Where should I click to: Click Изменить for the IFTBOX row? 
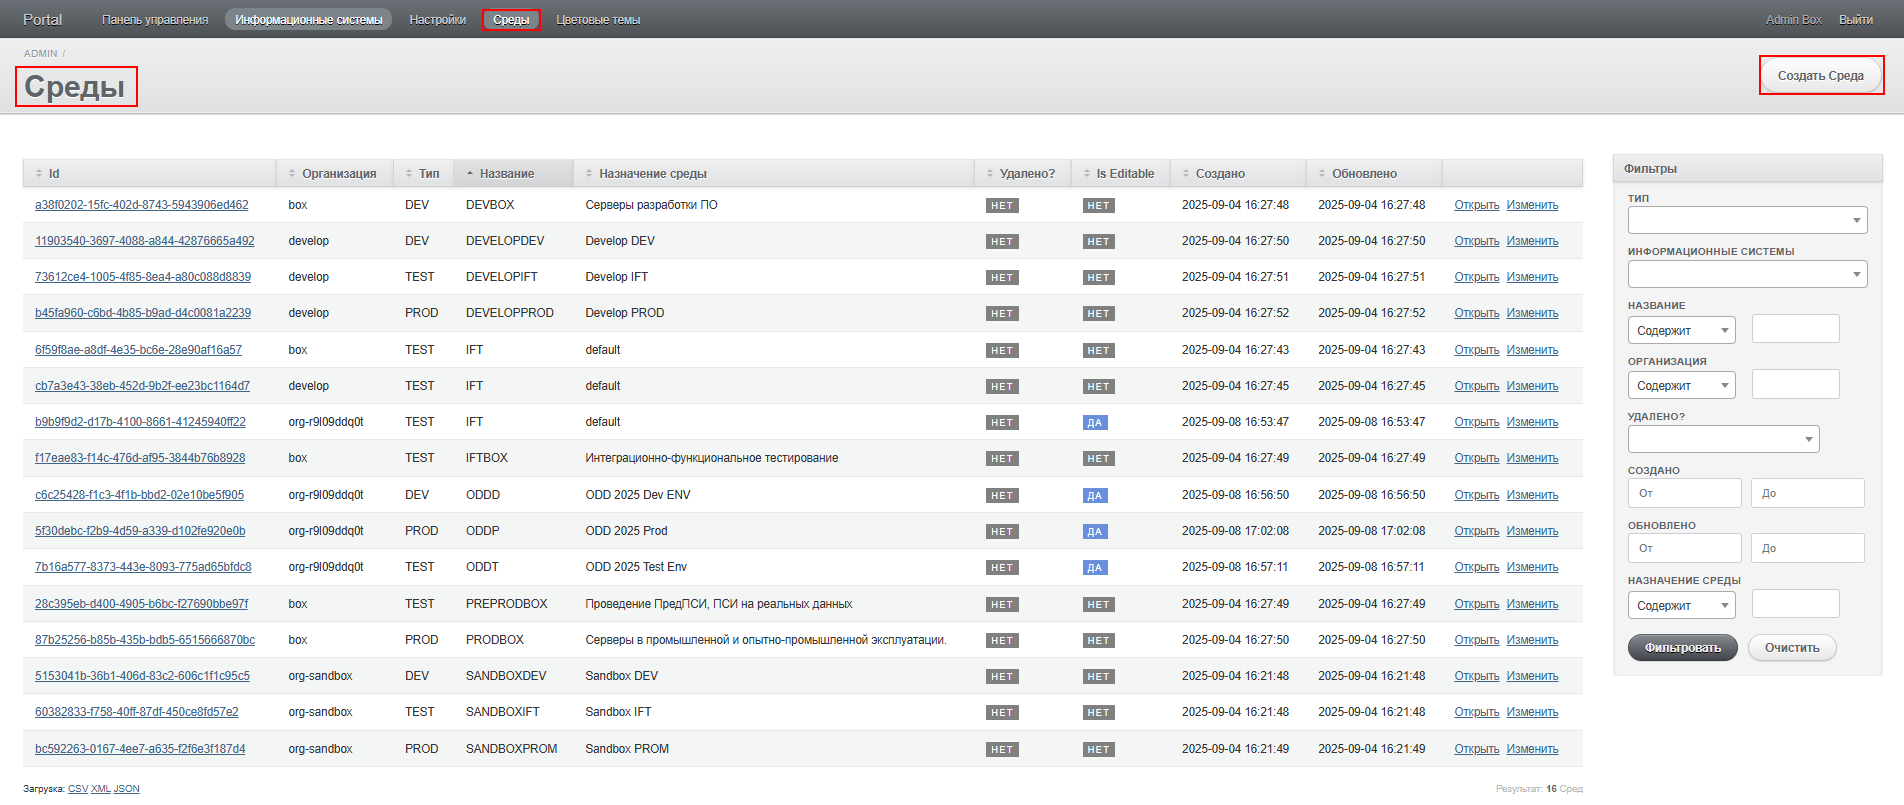[x=1533, y=458]
